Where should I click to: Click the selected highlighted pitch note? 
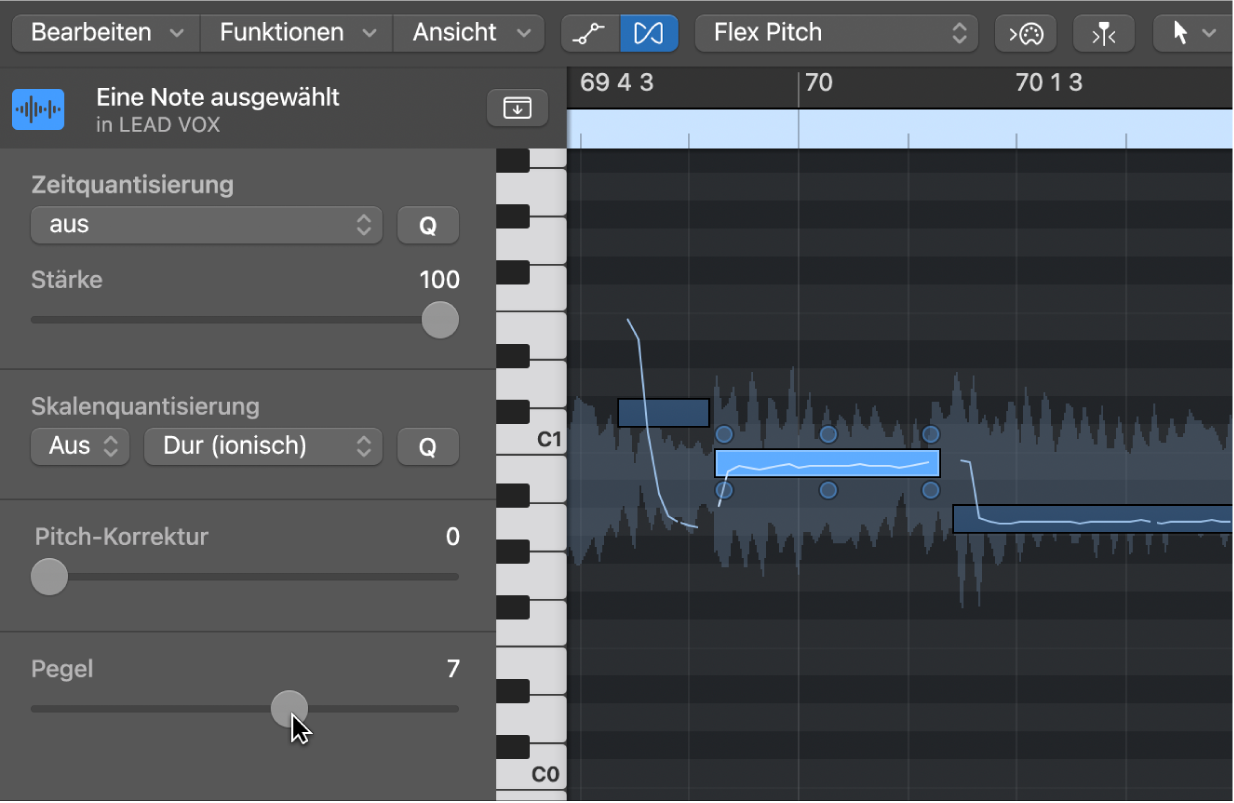827,463
